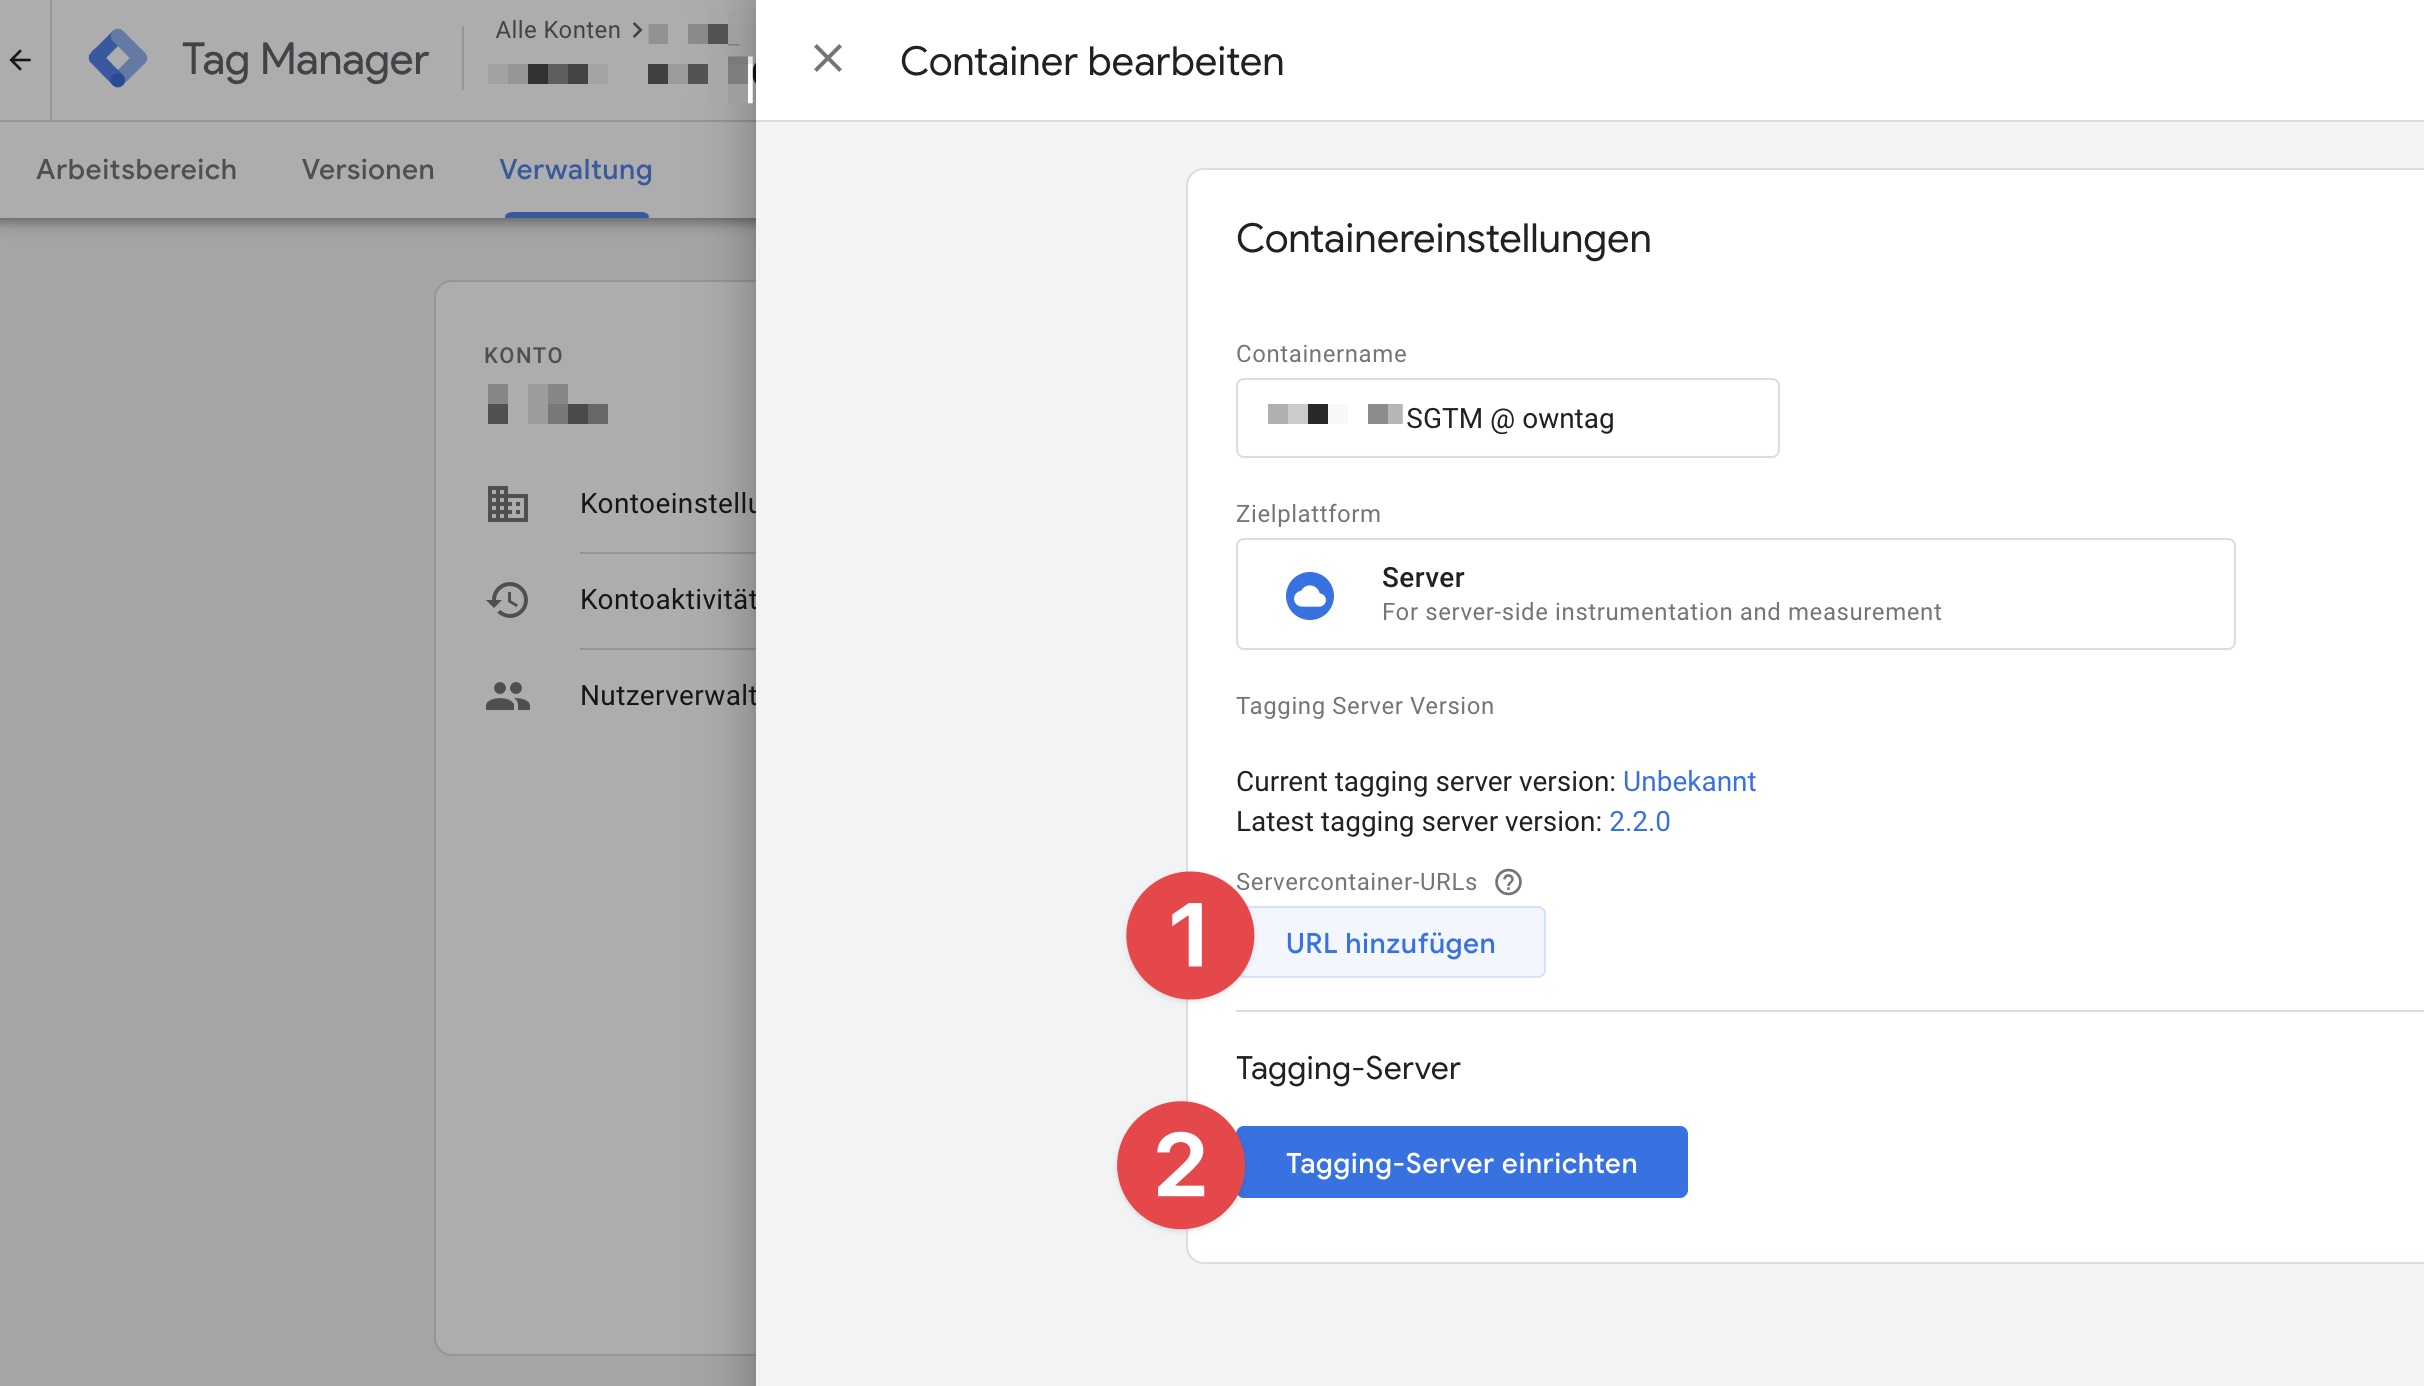Screen dimensions: 2424x1386
Task: Click the help icon beside Servercontainer-URLs
Action: pyautogui.click(x=1508, y=882)
